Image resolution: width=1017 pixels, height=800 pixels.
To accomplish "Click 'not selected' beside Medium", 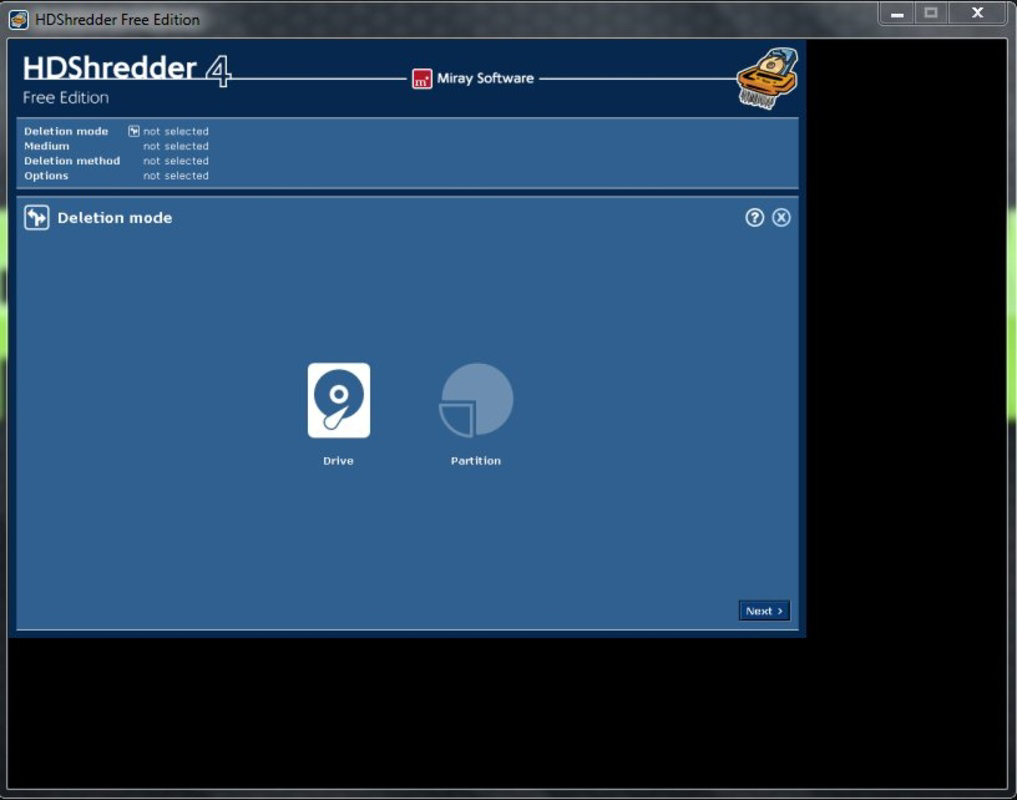I will [x=176, y=146].
